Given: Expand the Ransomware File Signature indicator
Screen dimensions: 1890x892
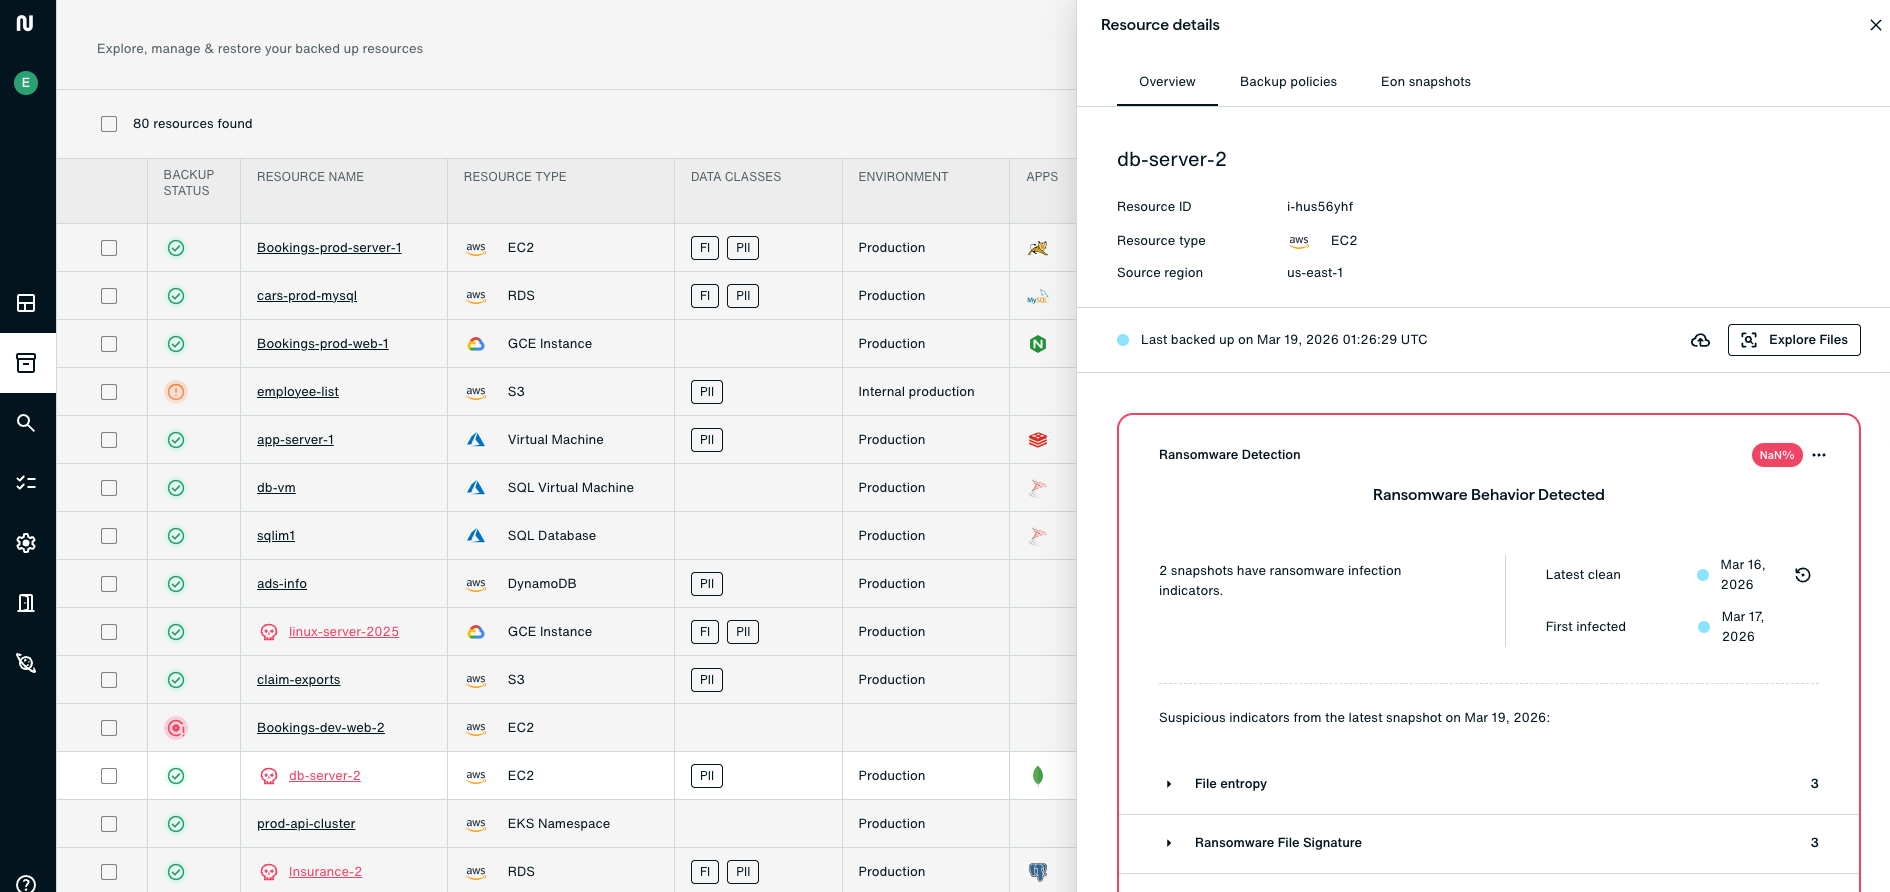Looking at the screenshot, I should click(1169, 843).
